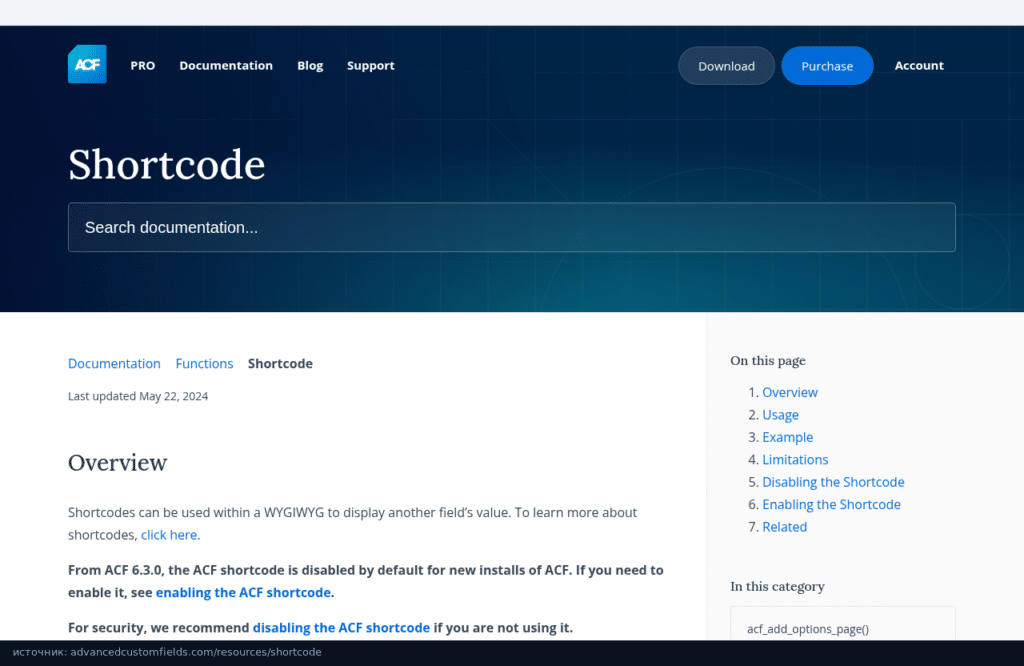The width and height of the screenshot is (1024, 666).
Task: Jump to the Limitations section
Action: pyautogui.click(x=795, y=460)
